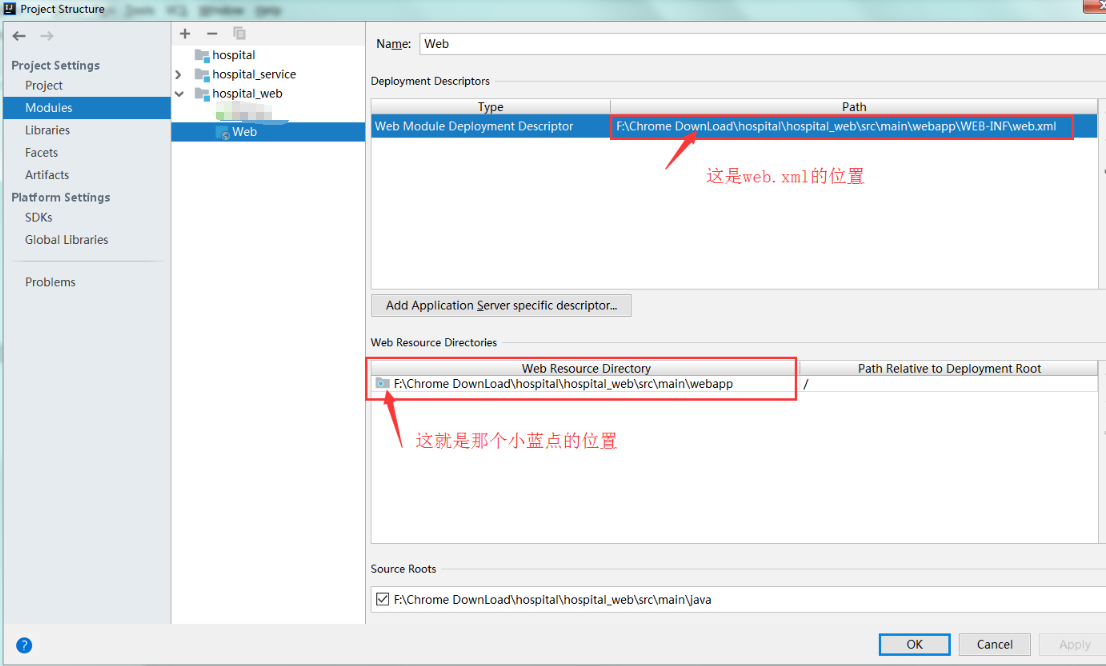Screen dimensions: 1106x666
Task: Select the hospital_service tree item
Action: pos(254,74)
